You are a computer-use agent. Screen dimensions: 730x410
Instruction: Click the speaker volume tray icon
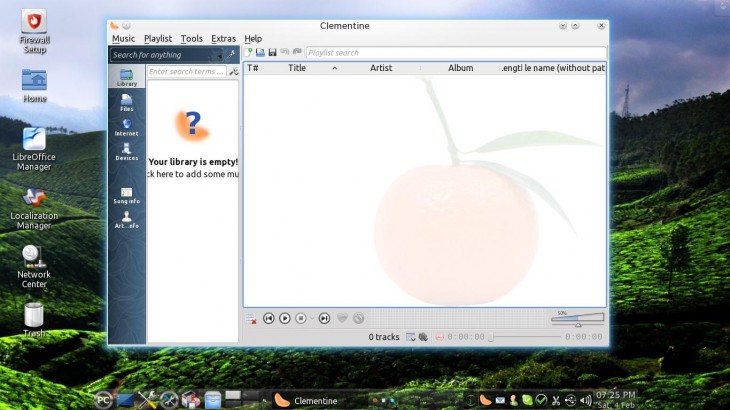586,400
